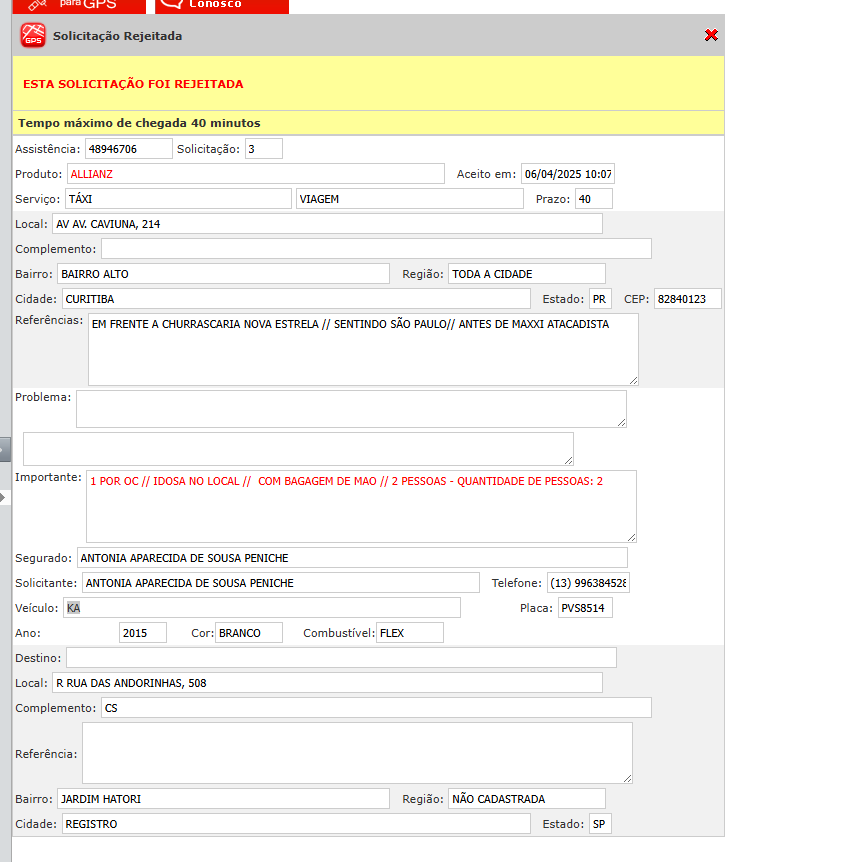Open the 'para GPS' red button
This screenshot has height=862, width=861.
(79, 5)
